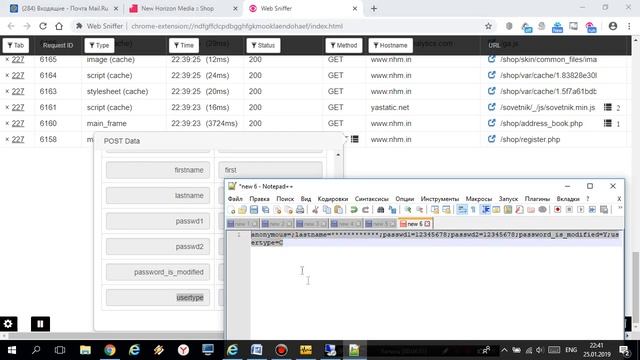
Task: Notepad++: click Redo arrow icon
Action: point(365,210)
